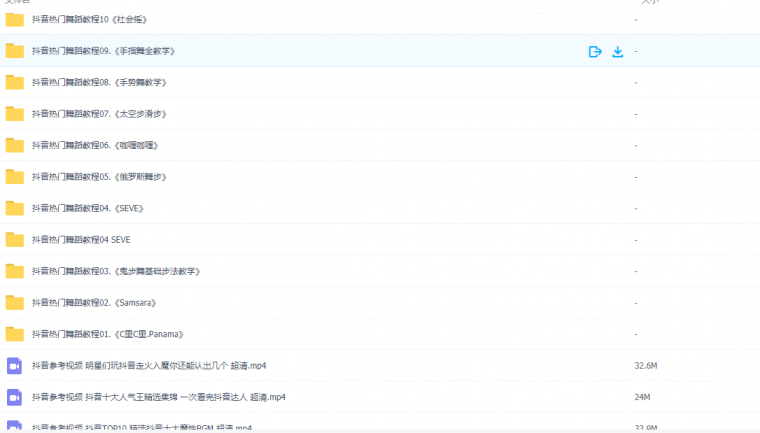
Task: Click the share icon on 手指舞全教学 row
Action: pos(595,51)
